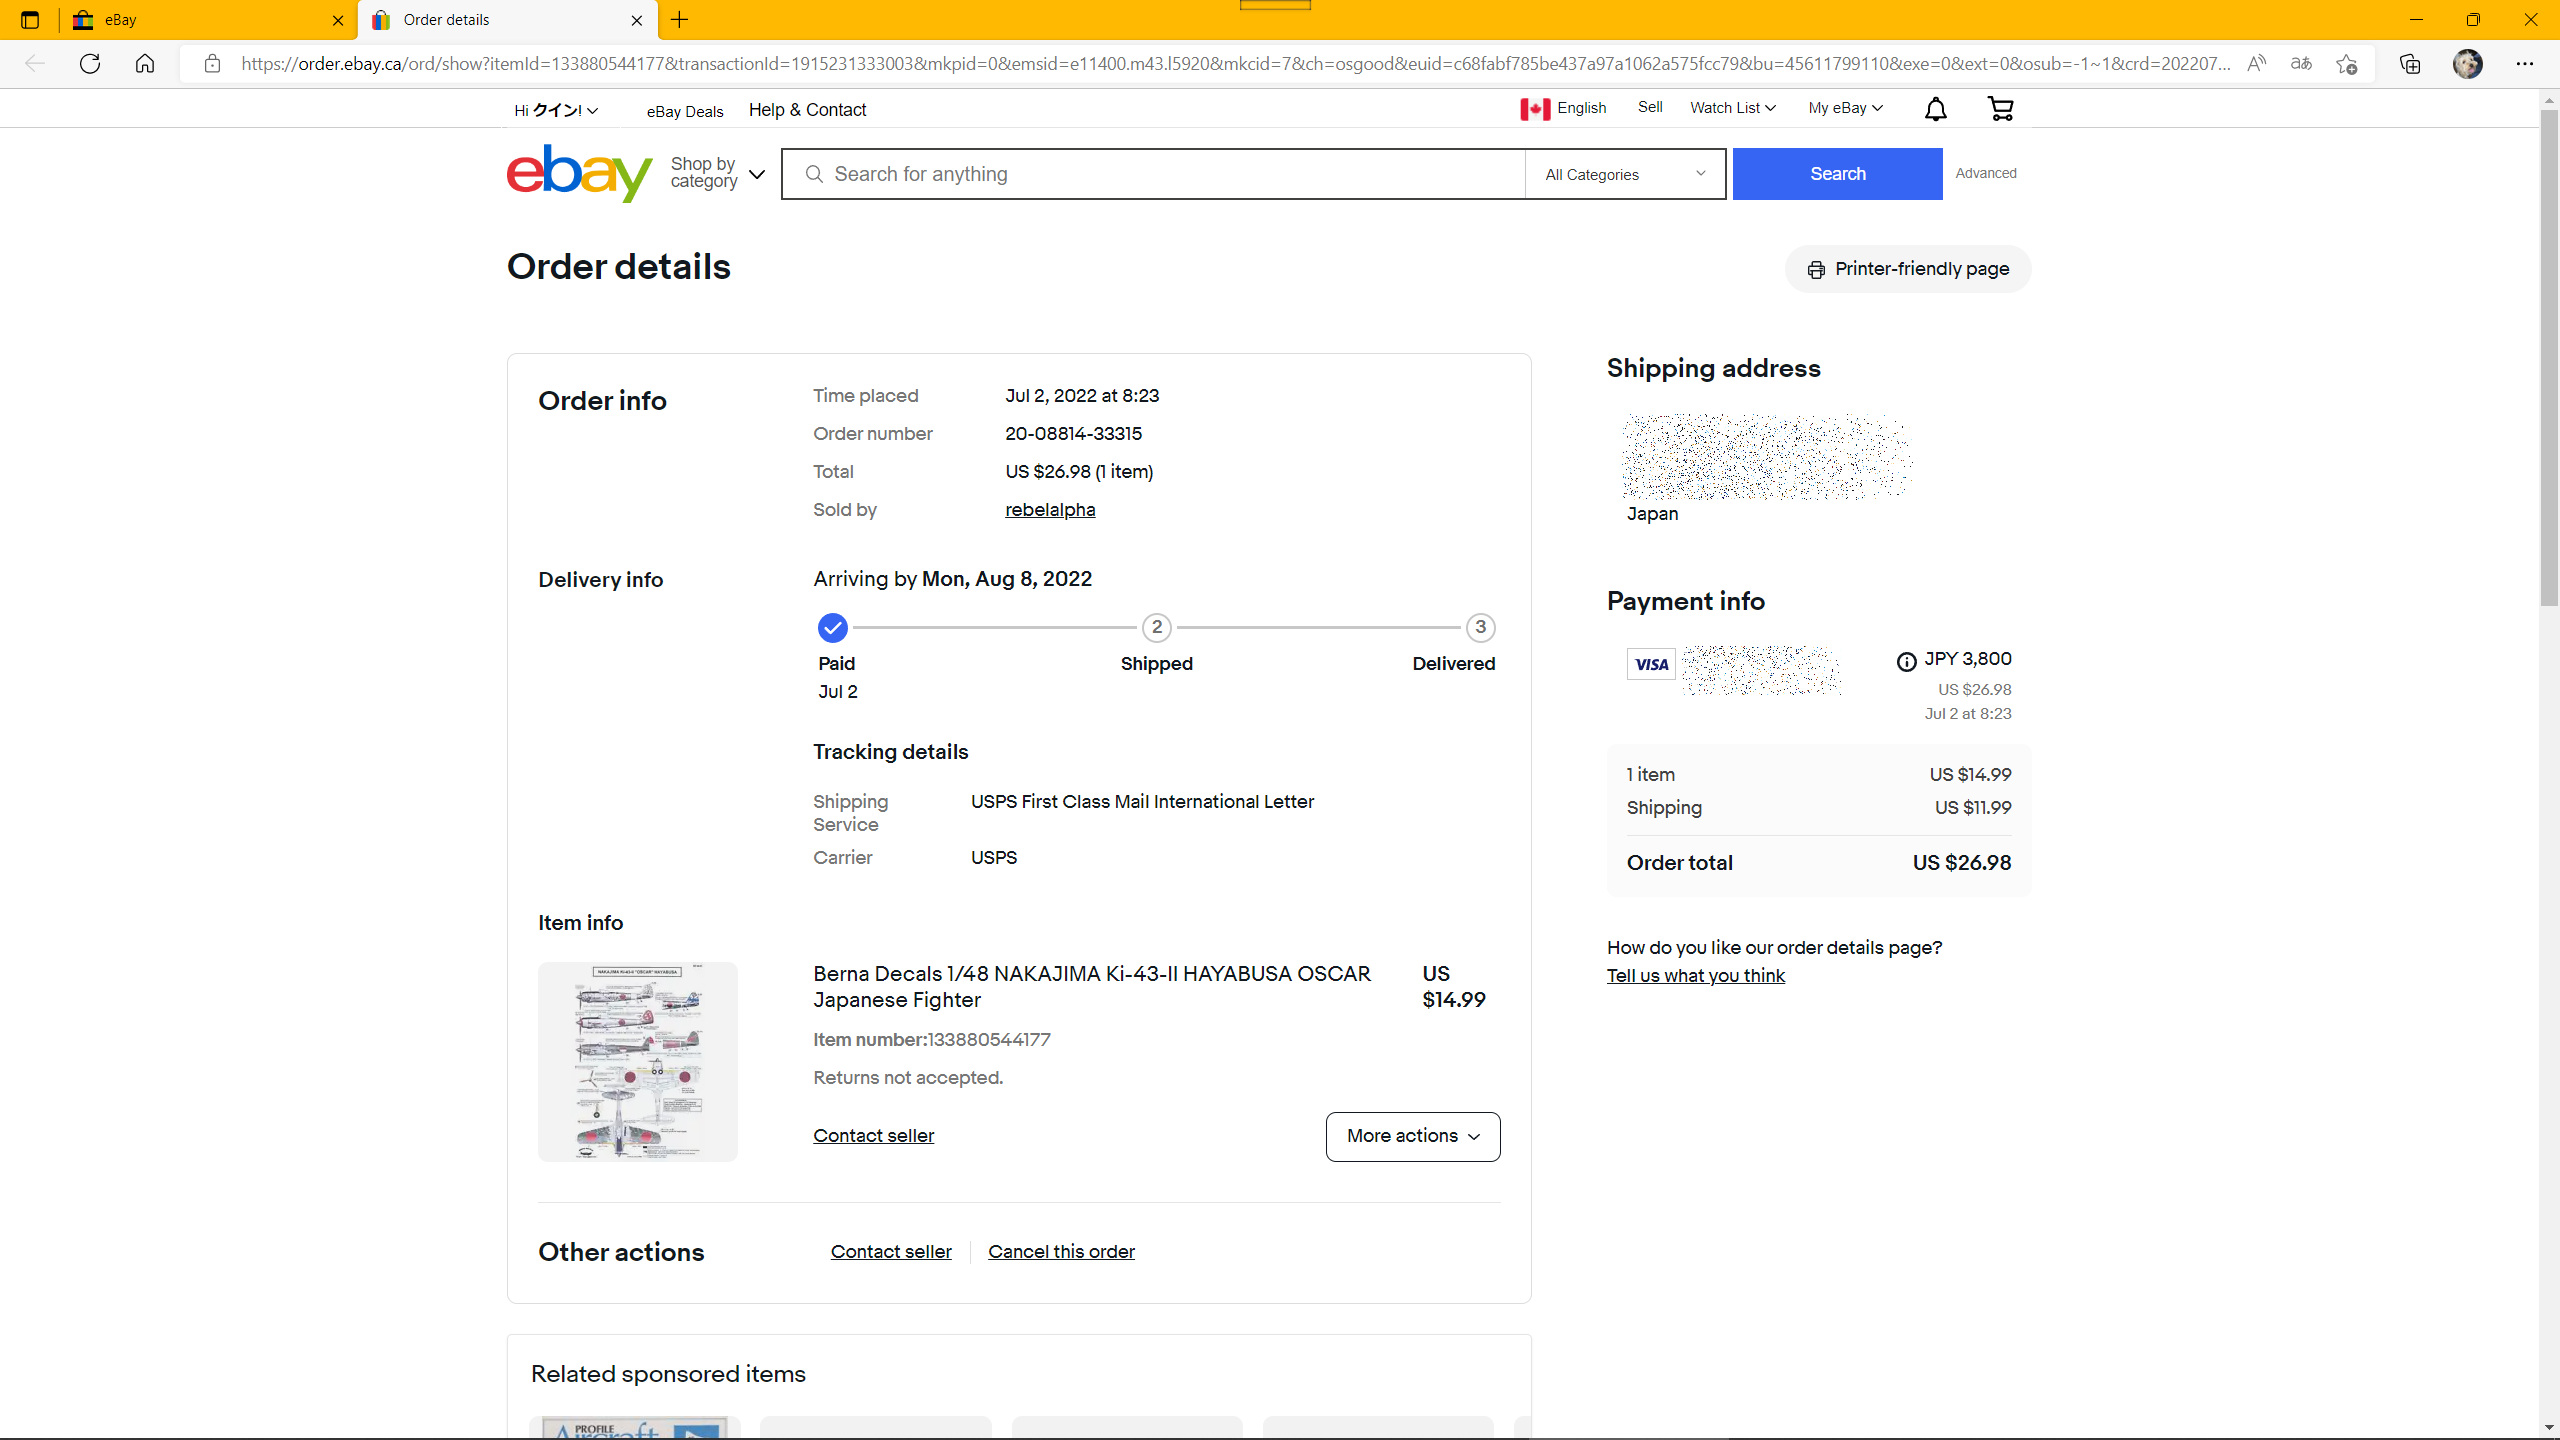The image size is (2560, 1440).
Task: Expand Shop by category dropdown
Action: point(718,173)
